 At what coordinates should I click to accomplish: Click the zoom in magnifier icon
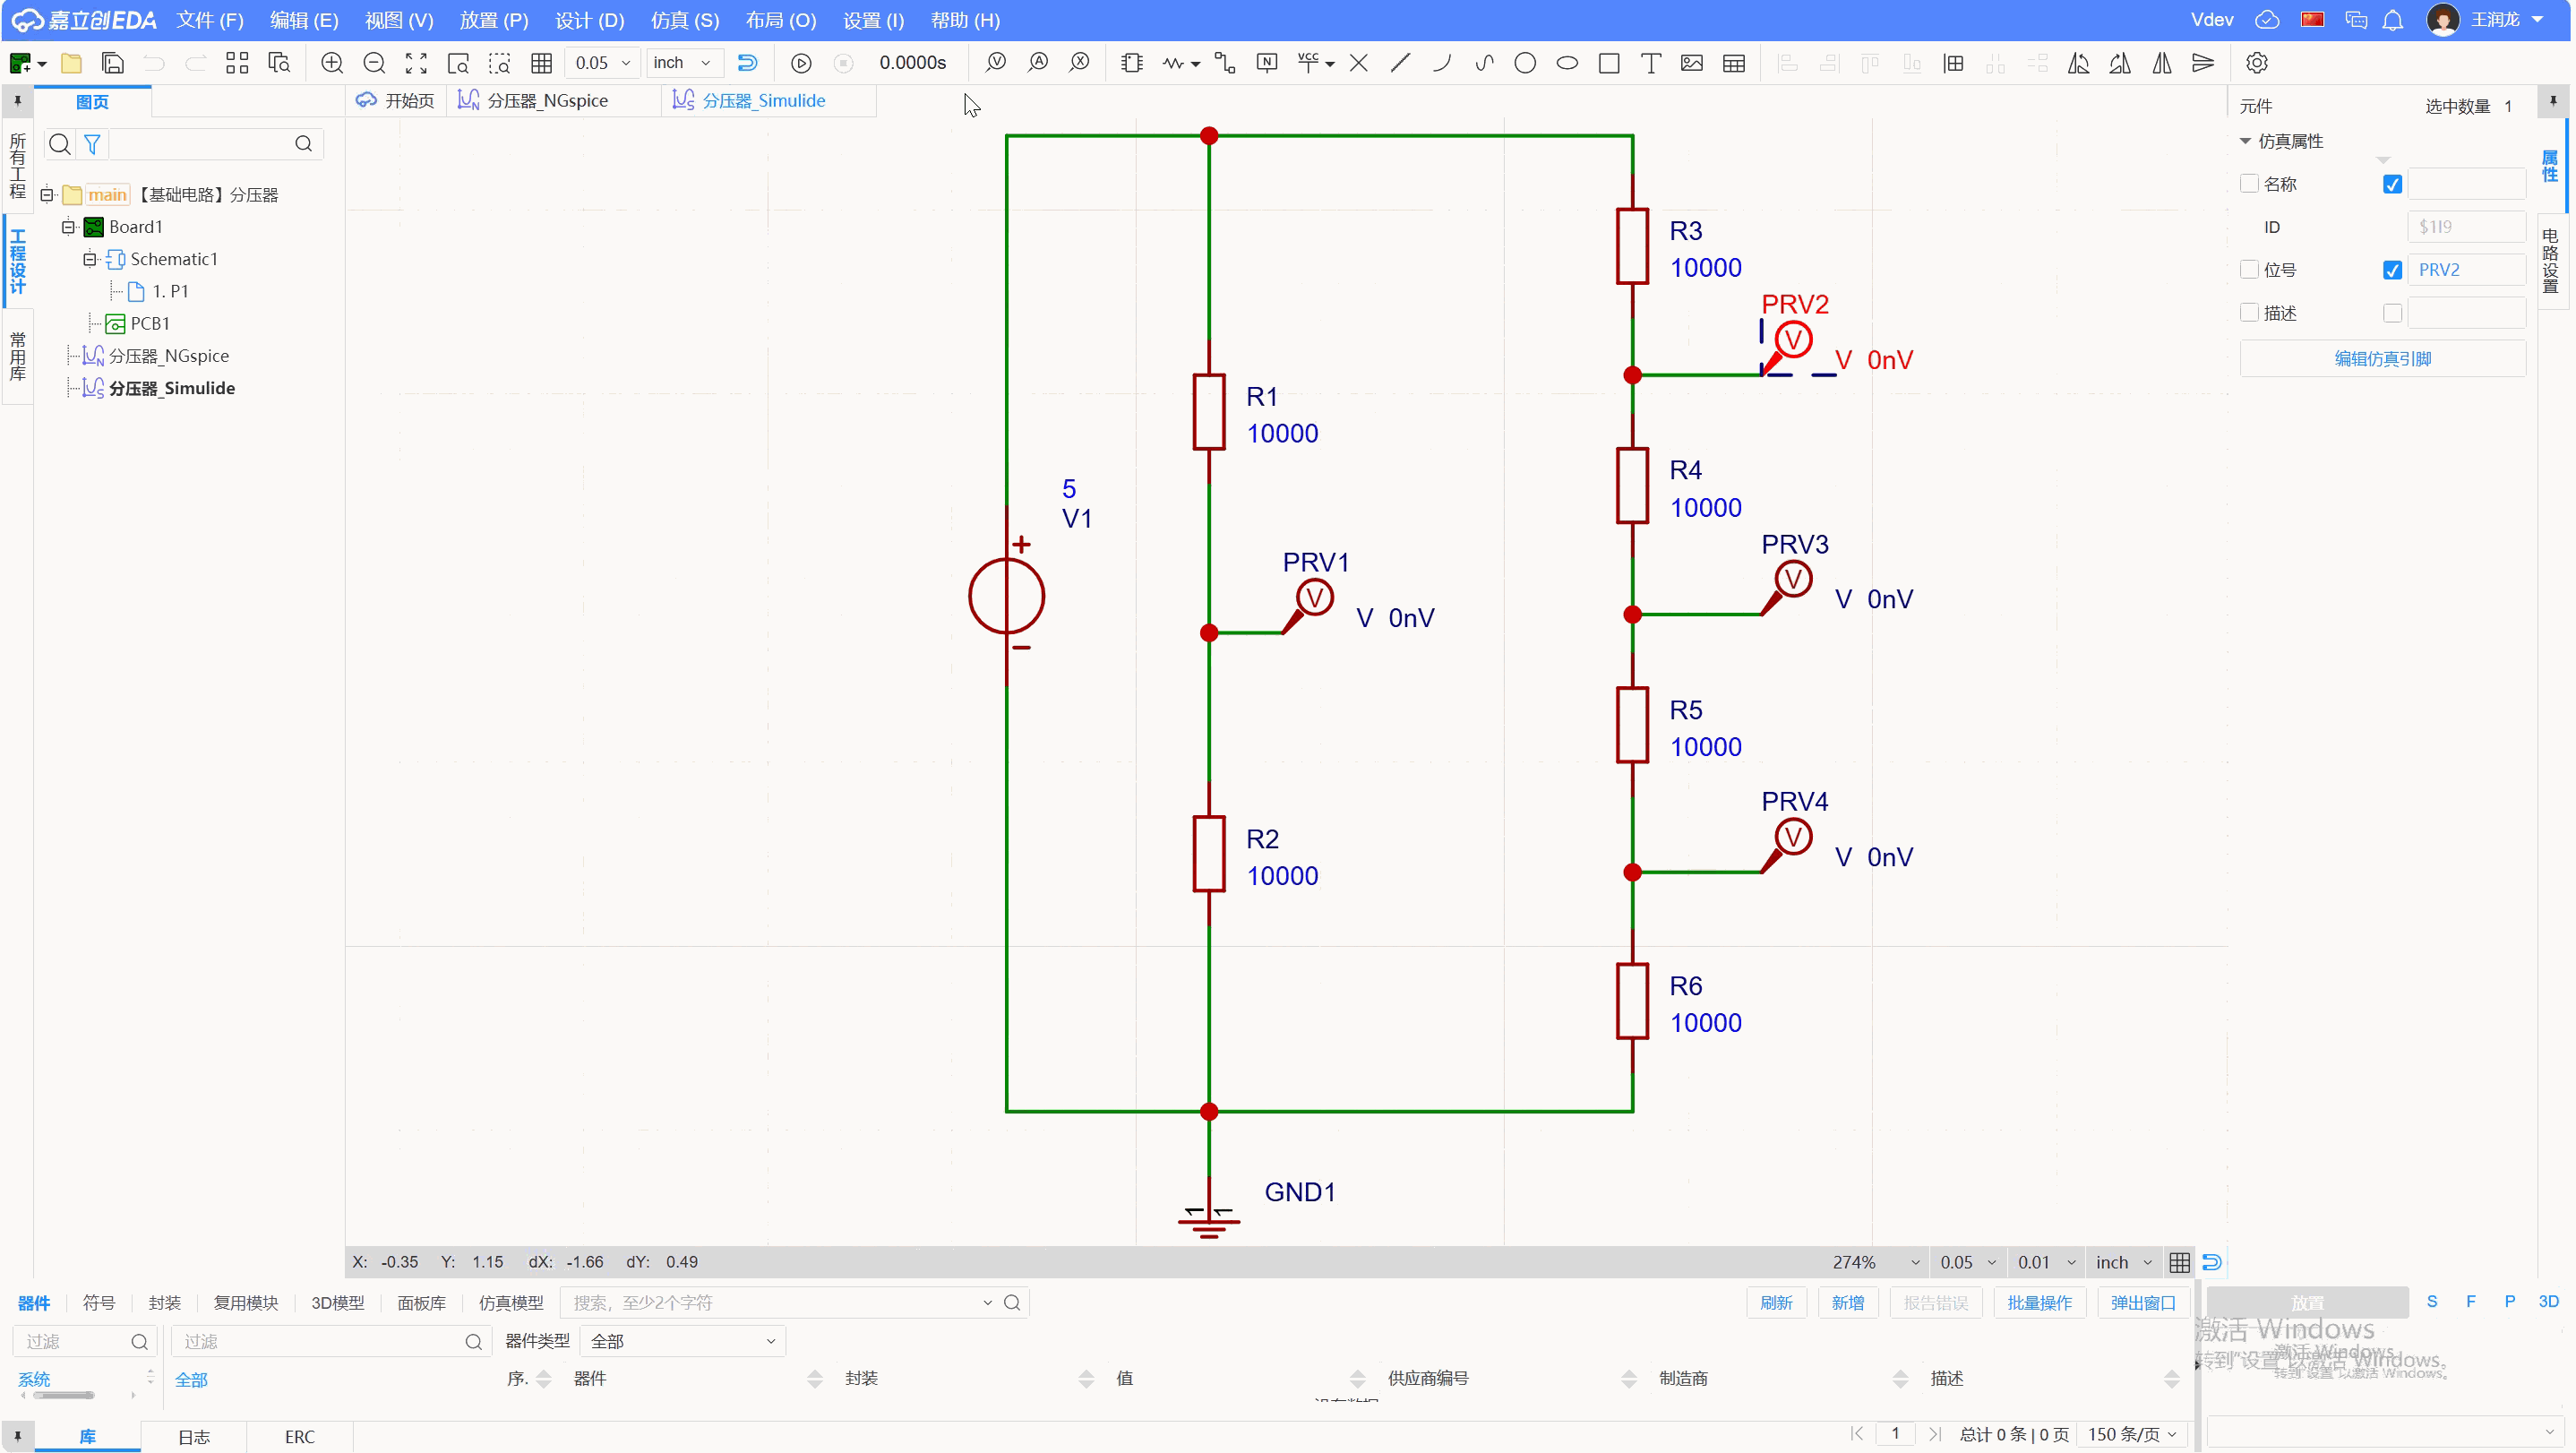pyautogui.click(x=332, y=63)
